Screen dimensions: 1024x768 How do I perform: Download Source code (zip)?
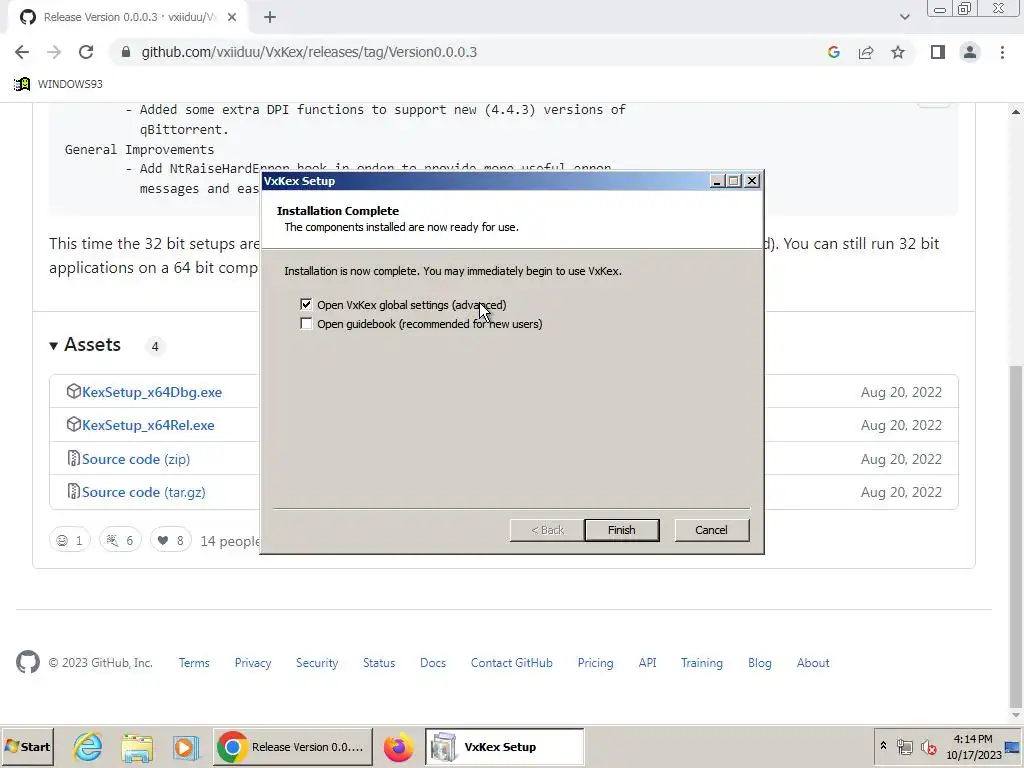[136, 459]
